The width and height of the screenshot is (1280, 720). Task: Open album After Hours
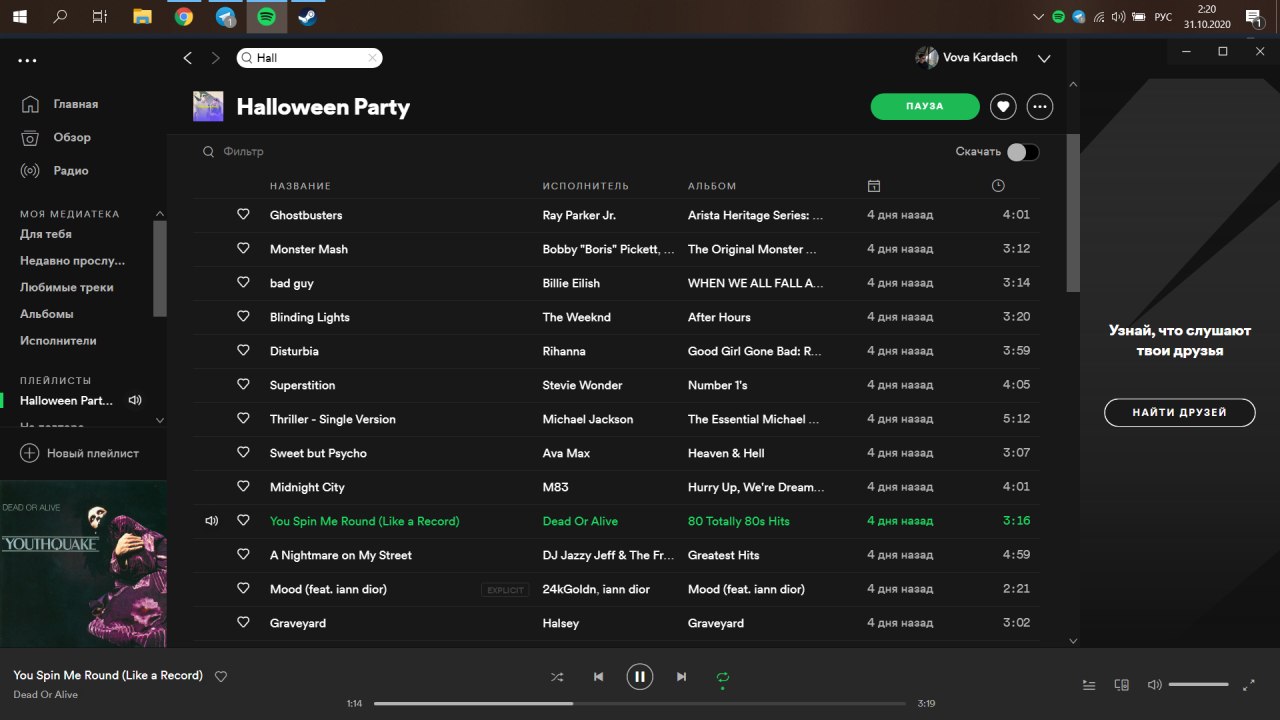pyautogui.click(x=719, y=317)
